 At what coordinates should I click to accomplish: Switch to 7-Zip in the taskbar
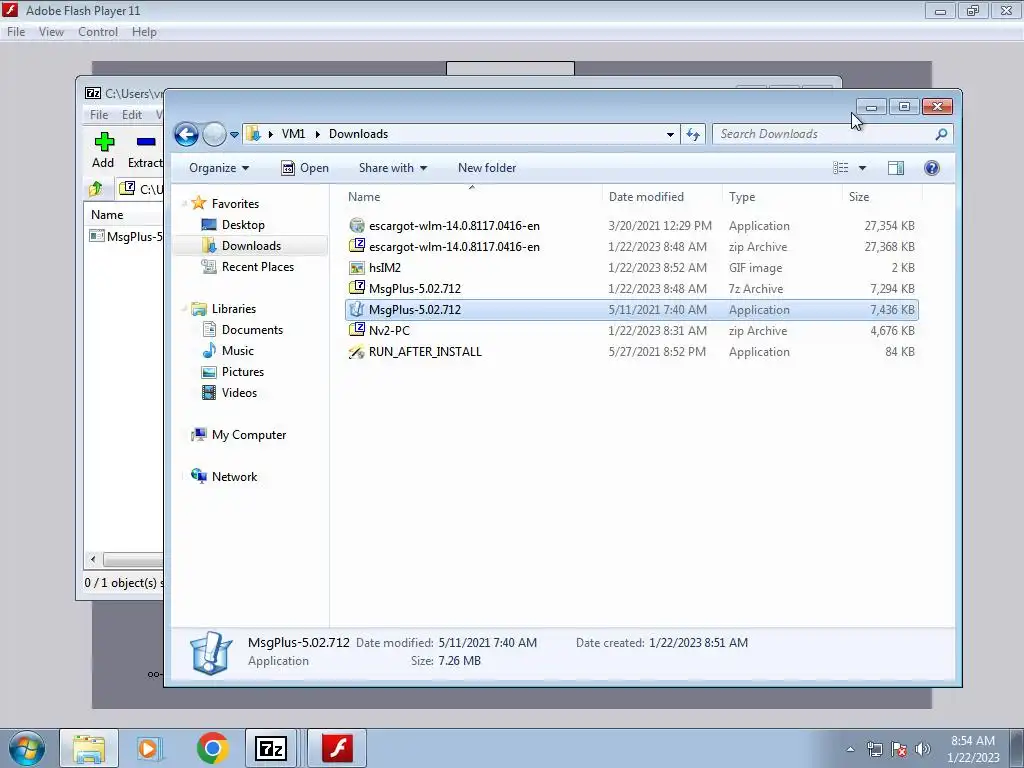[x=271, y=748]
